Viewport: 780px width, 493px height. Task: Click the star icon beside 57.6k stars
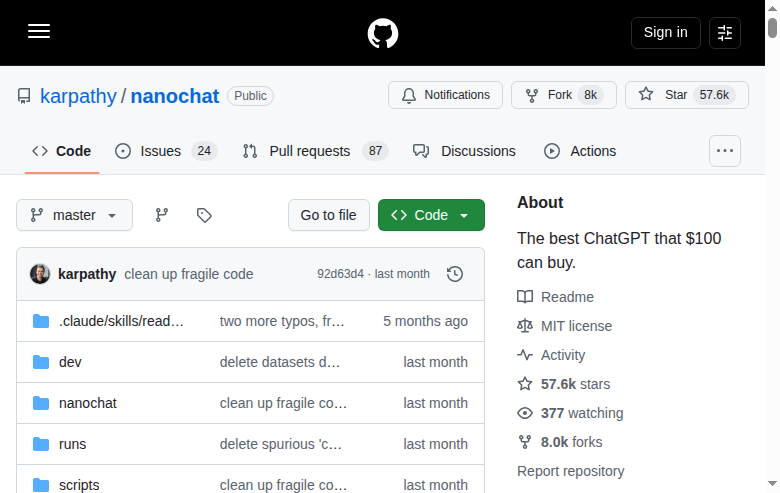pos(525,384)
